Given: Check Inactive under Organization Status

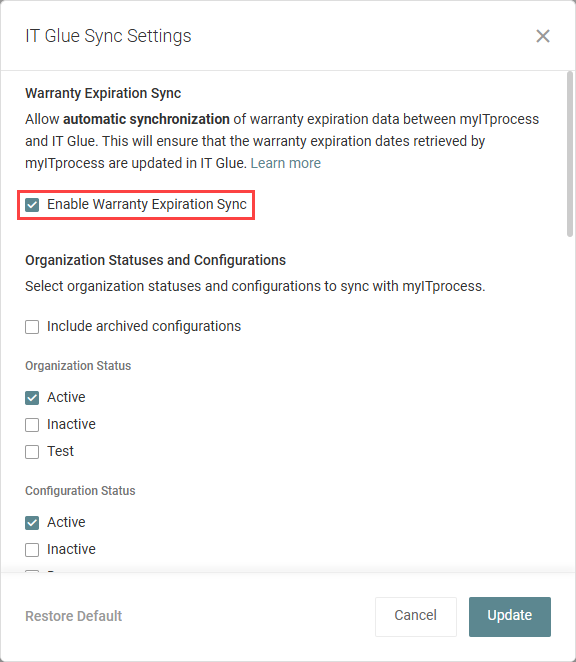Looking at the screenshot, I should [32, 425].
